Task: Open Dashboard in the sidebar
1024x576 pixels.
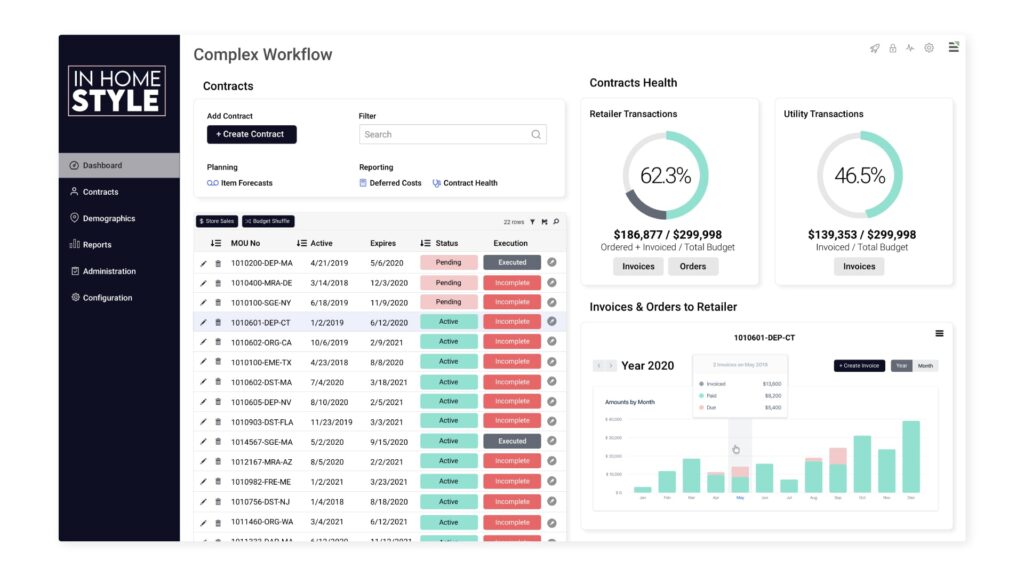Action: (x=119, y=165)
